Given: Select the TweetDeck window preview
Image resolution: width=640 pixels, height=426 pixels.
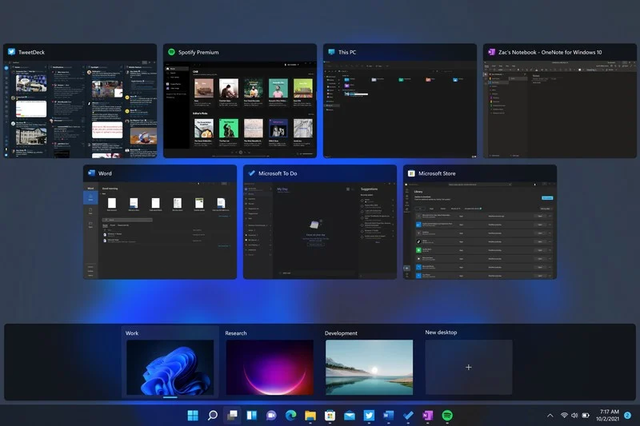Looking at the screenshot, I should [80, 107].
